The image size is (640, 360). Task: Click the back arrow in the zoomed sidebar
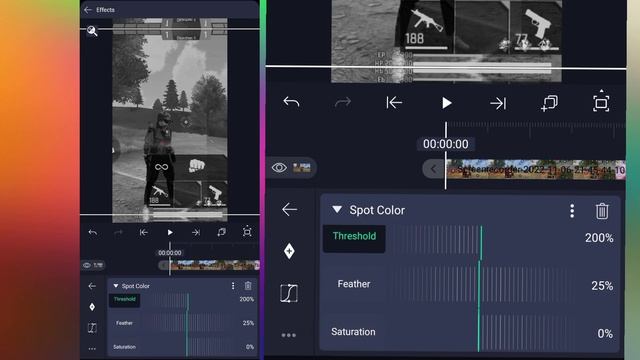(289, 210)
